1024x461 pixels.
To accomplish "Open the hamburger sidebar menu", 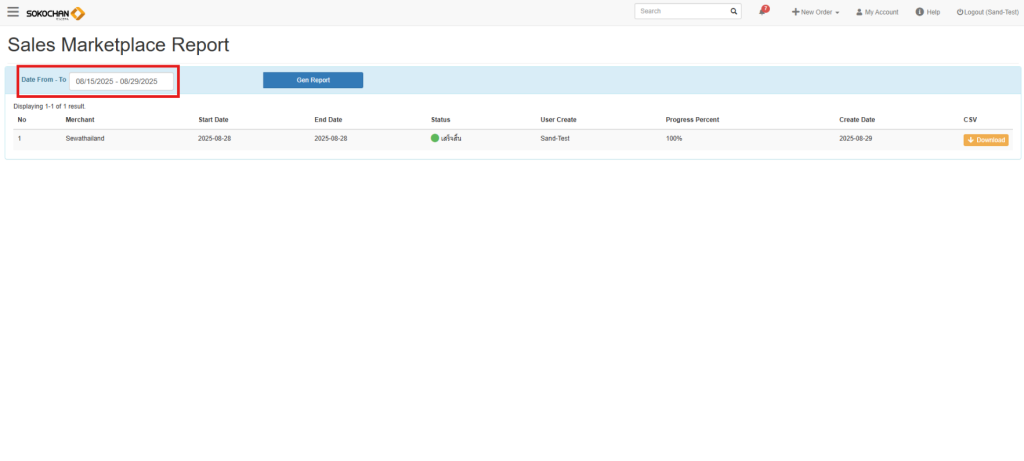I will [13, 12].
